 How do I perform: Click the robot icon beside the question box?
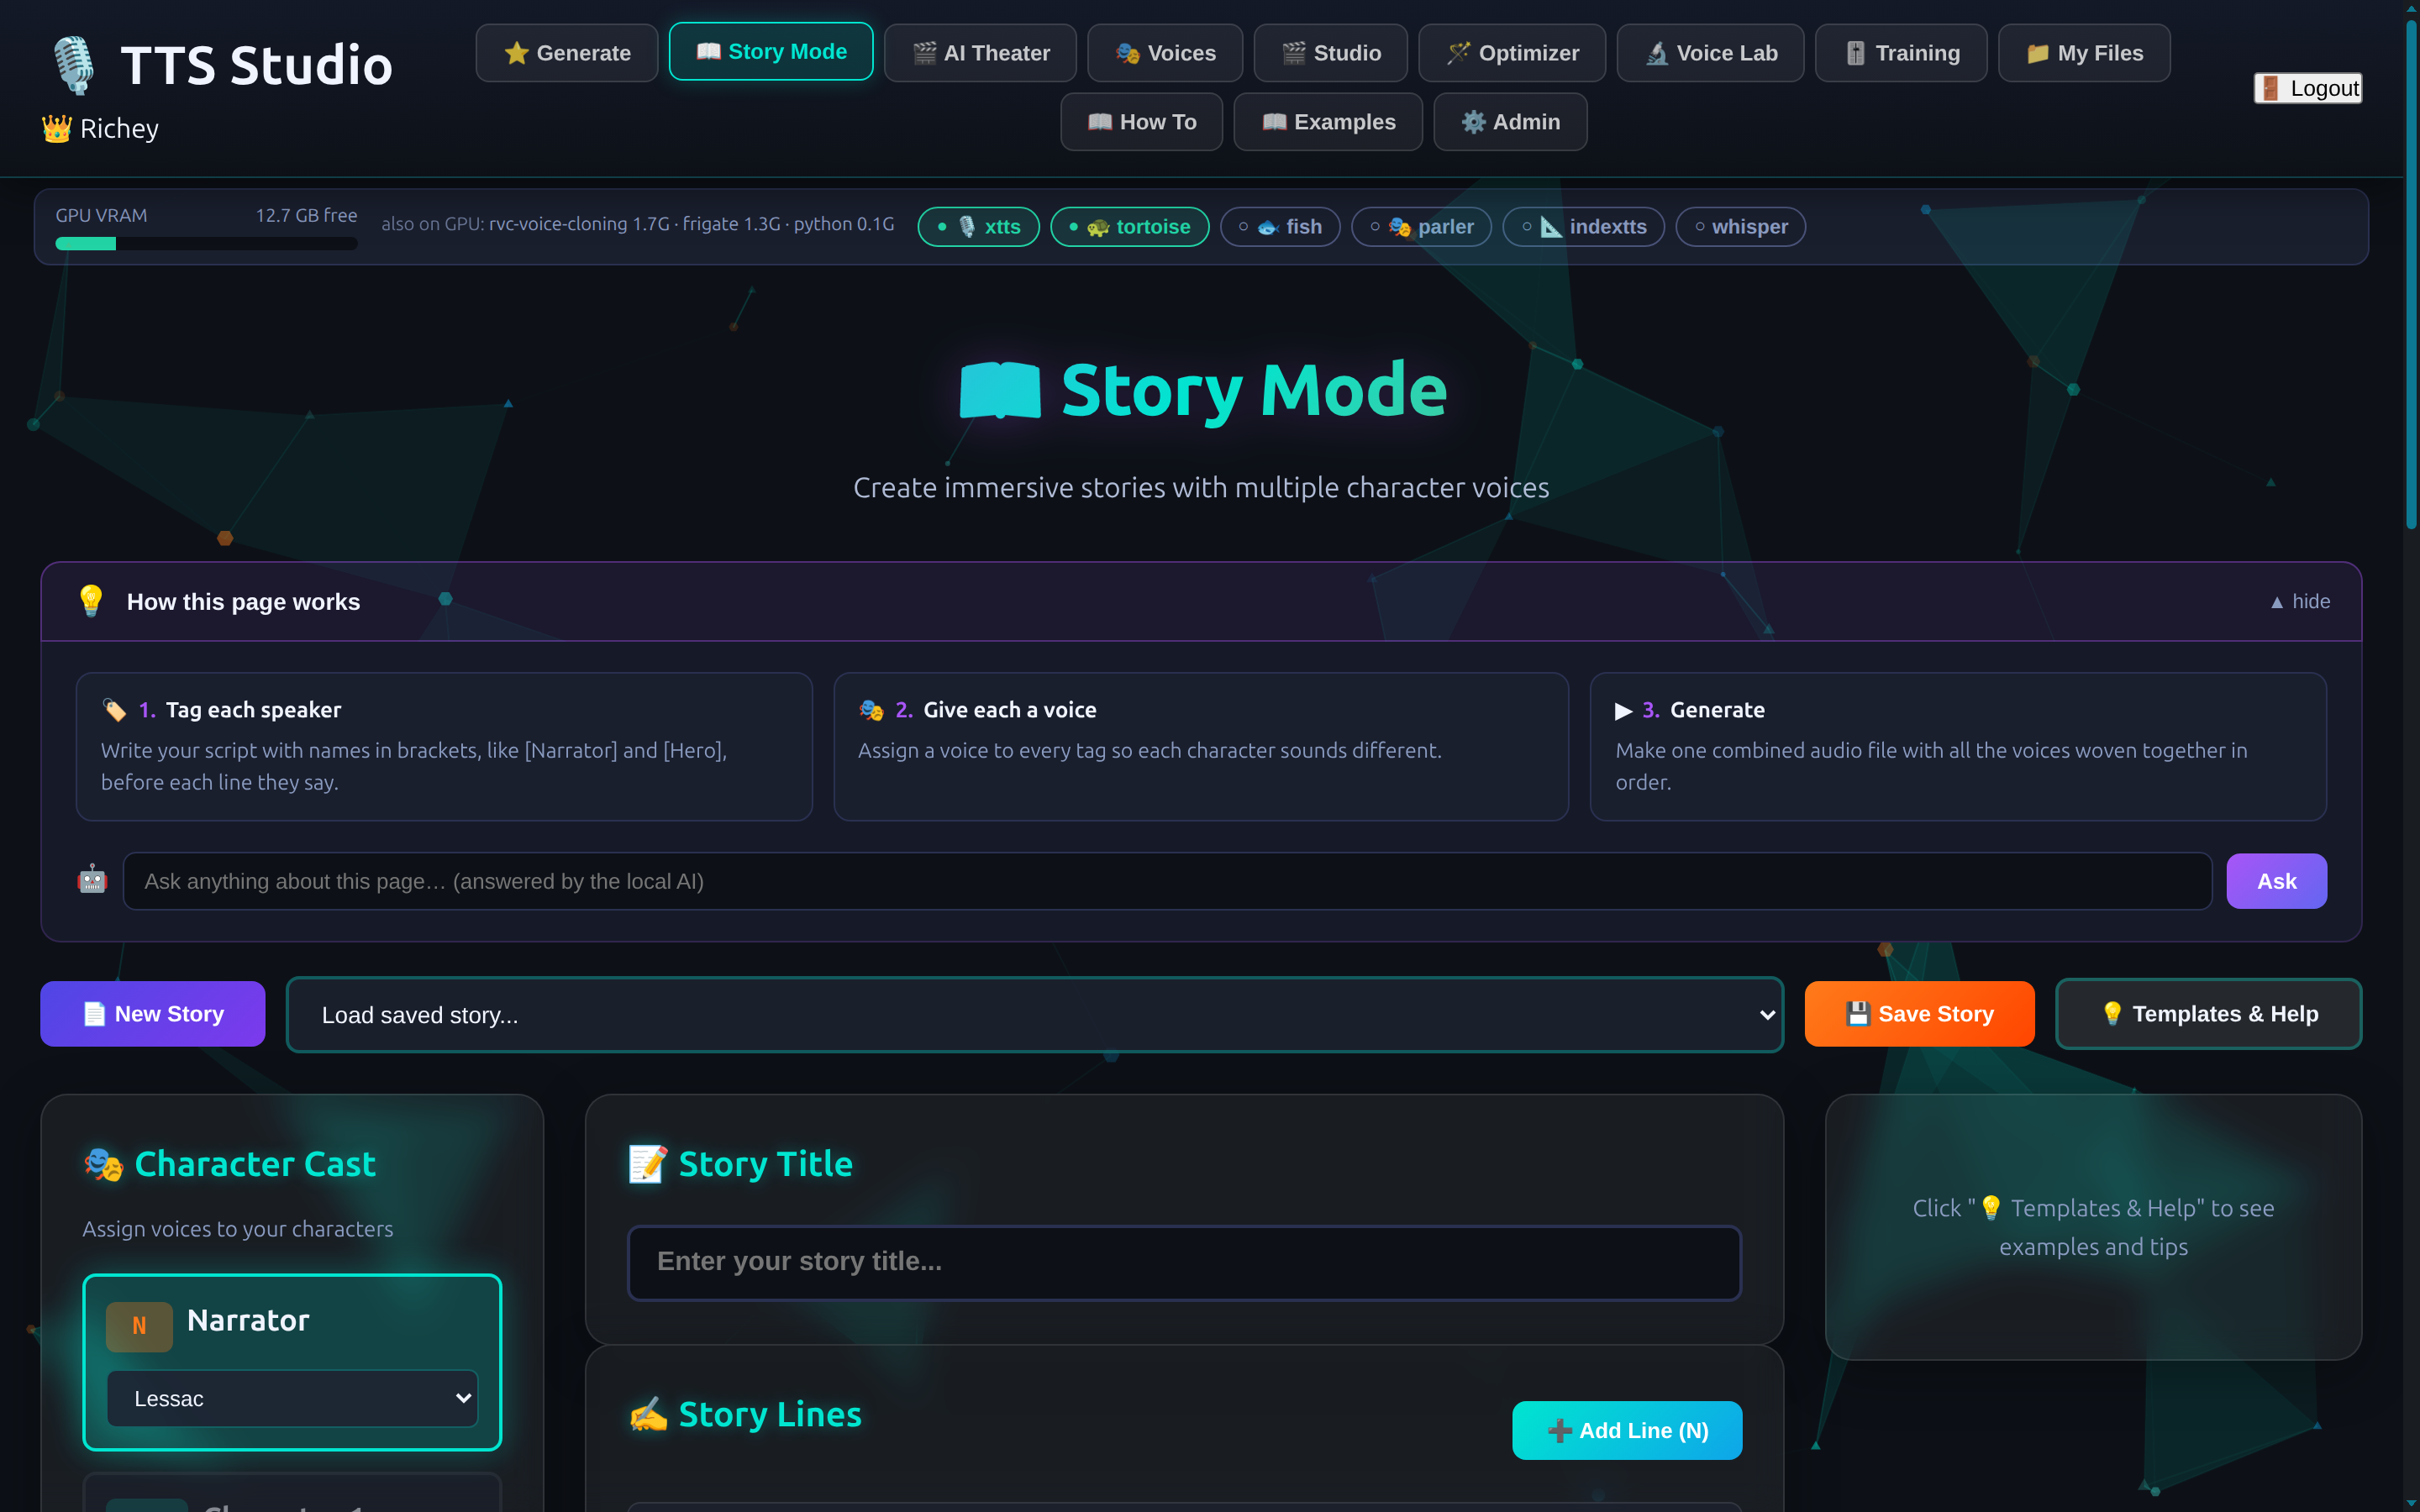(x=92, y=880)
